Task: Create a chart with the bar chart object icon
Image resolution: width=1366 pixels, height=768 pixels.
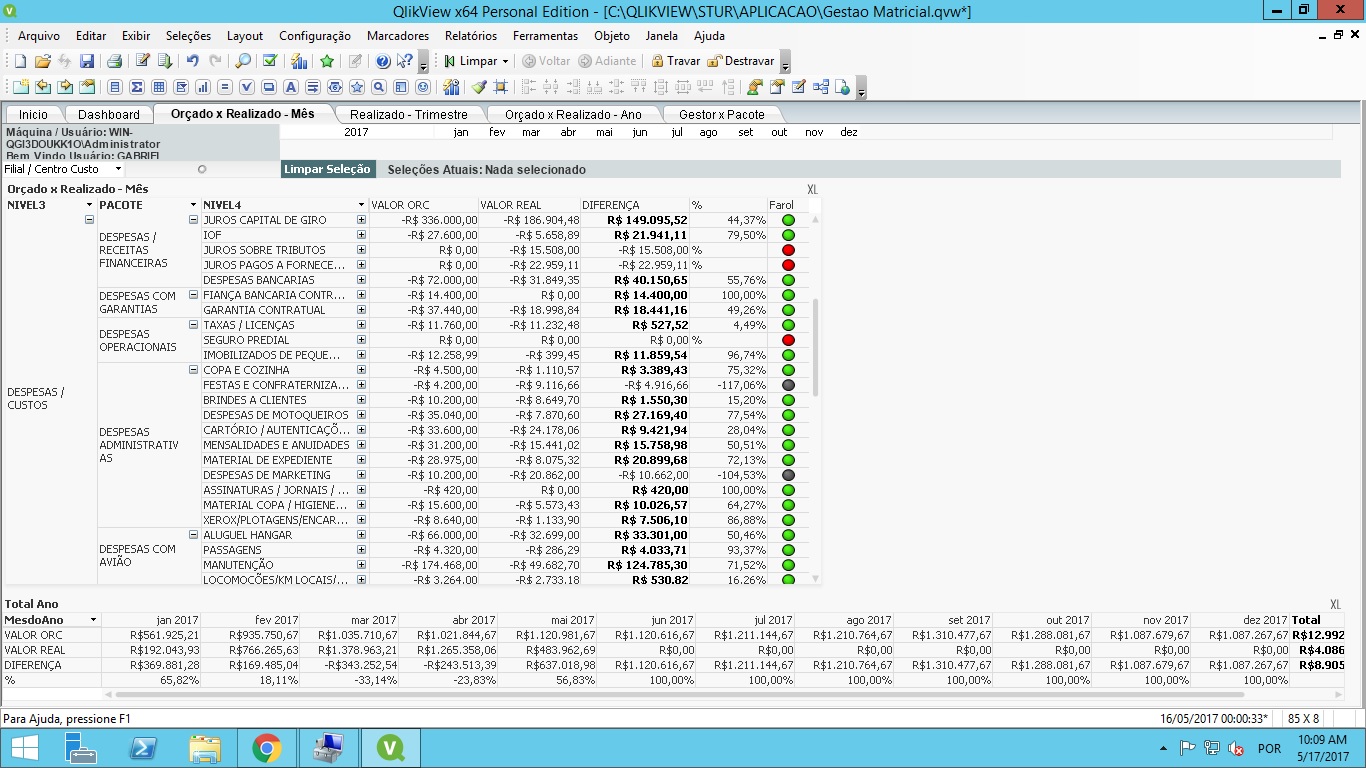Action: coord(203,87)
